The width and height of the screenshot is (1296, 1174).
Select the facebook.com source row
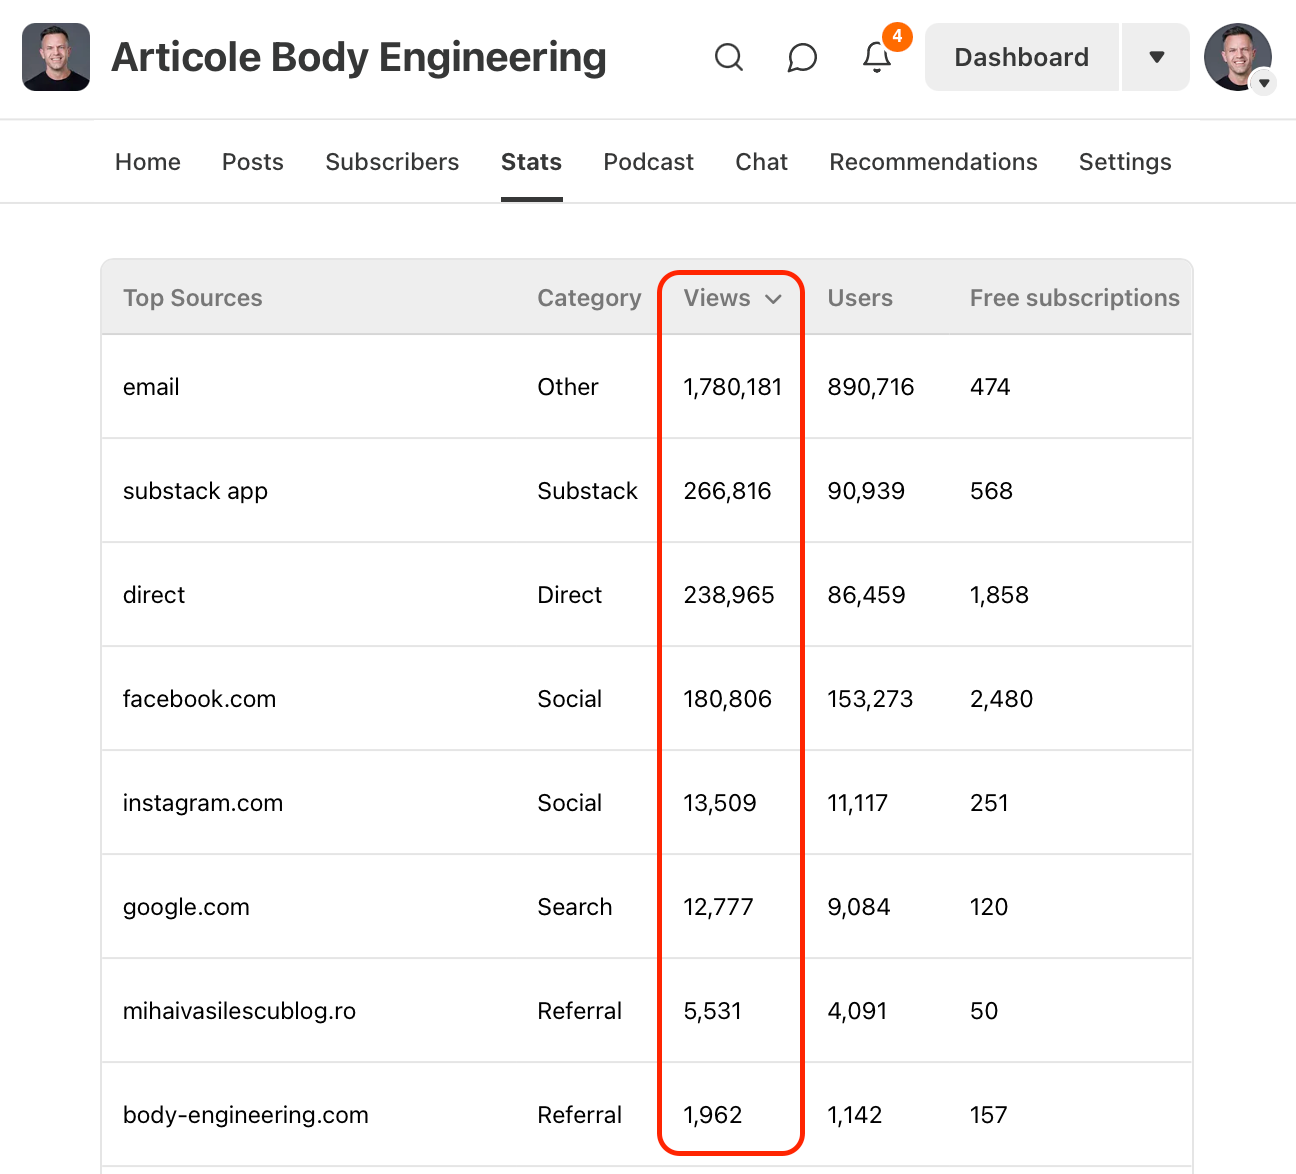[647, 699]
